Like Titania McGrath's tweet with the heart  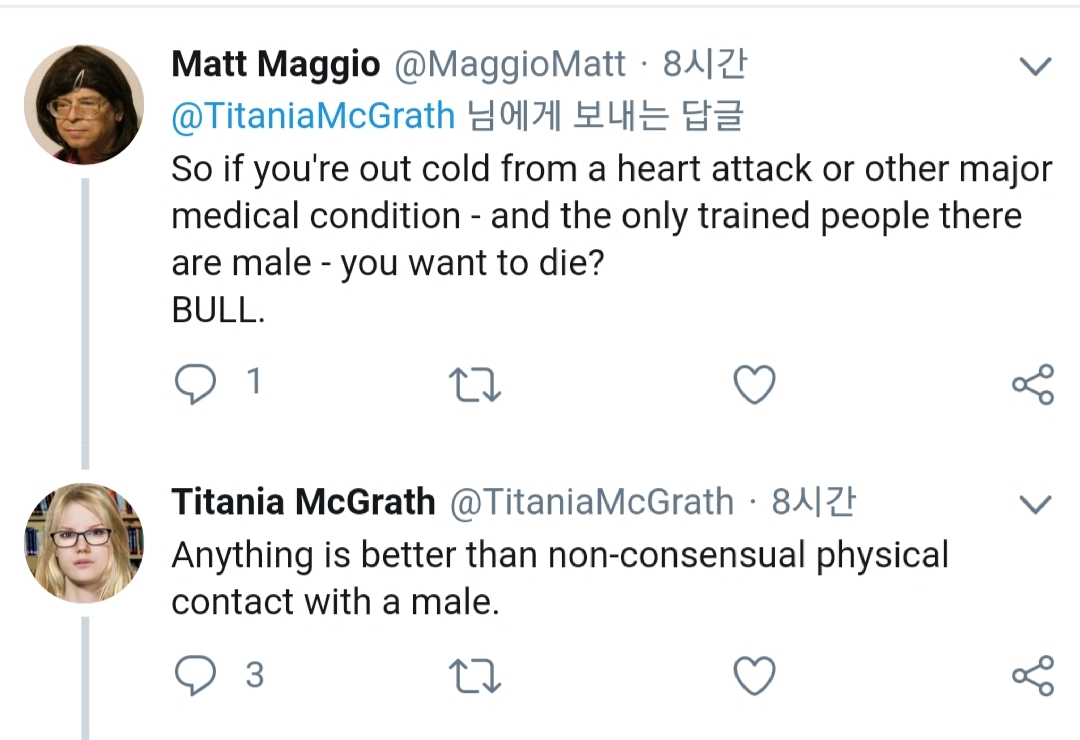[x=754, y=676]
